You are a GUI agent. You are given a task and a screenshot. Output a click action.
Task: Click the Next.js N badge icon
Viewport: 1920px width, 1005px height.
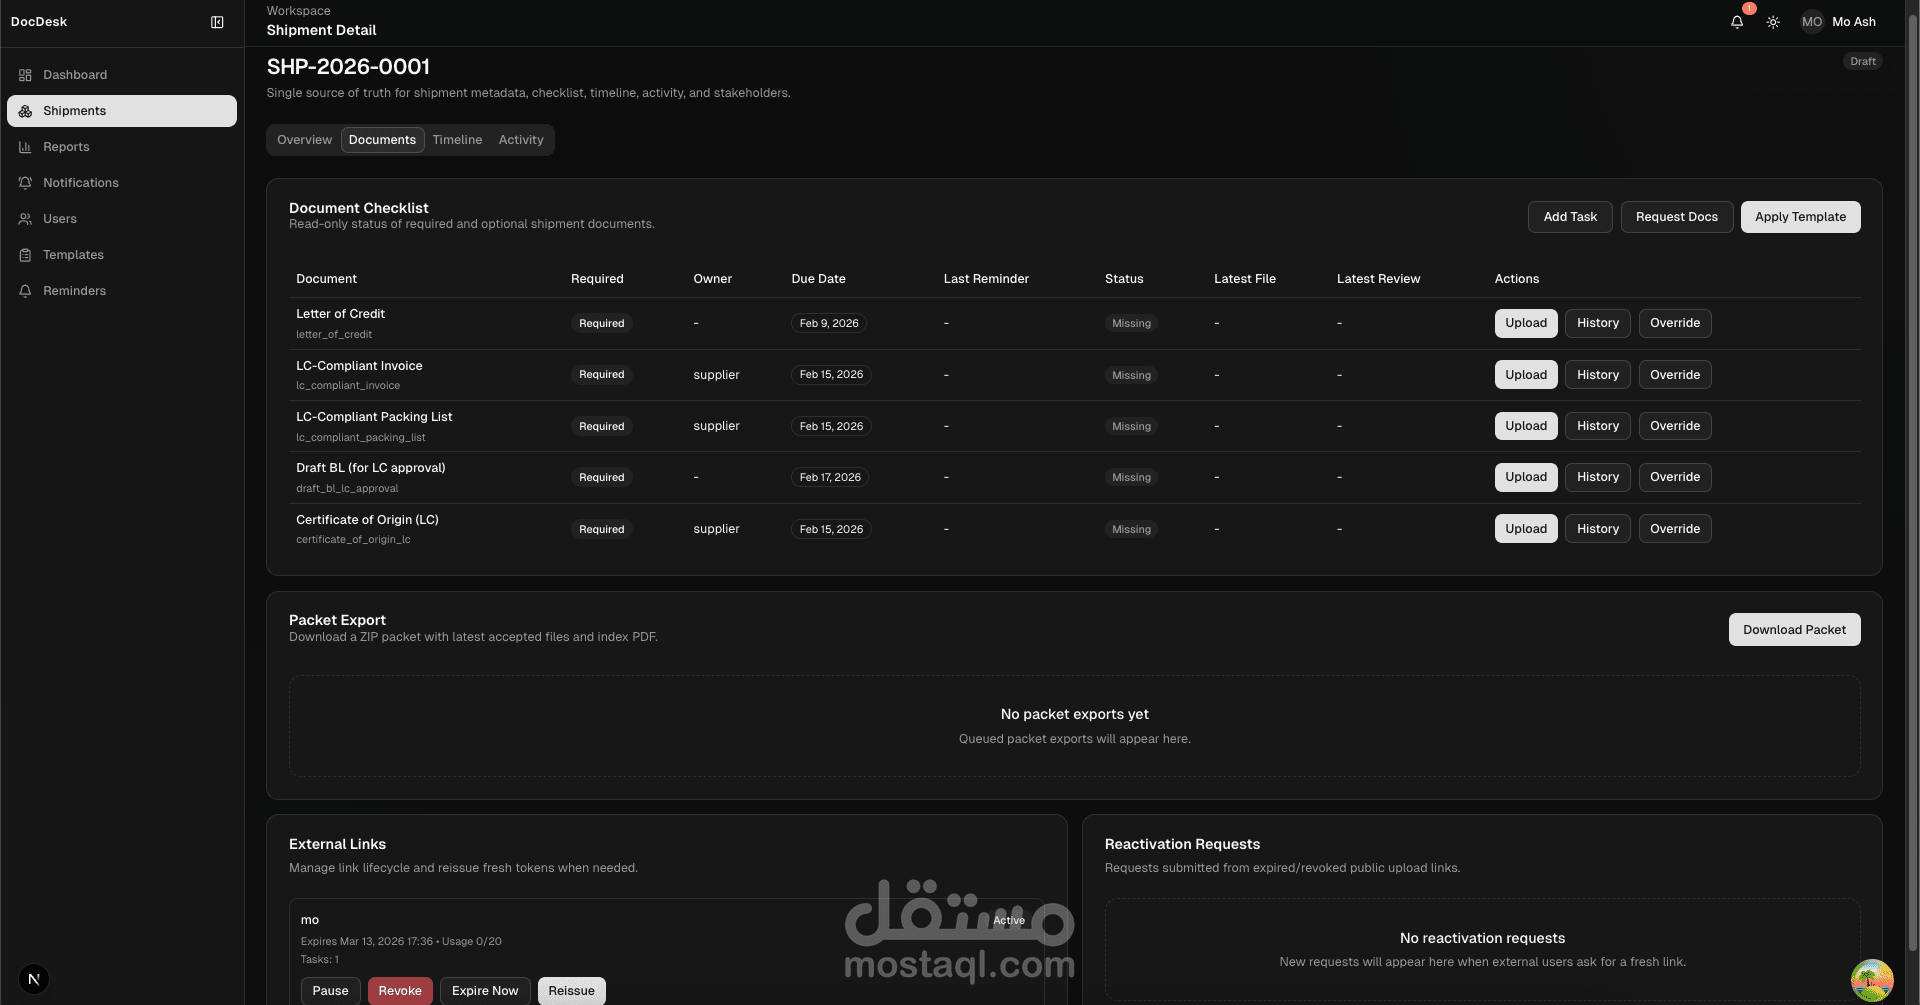(x=34, y=979)
